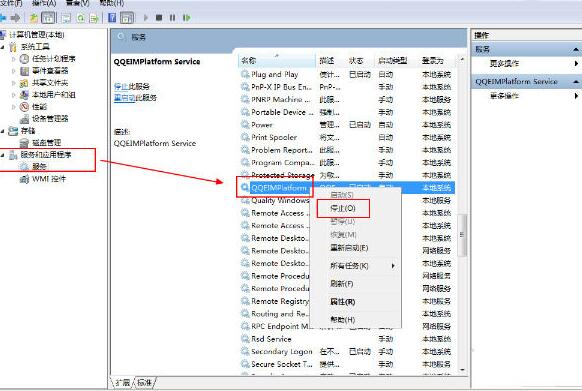
Task: Toggle the show/hide console tree toolbar icon
Action: [48, 18]
